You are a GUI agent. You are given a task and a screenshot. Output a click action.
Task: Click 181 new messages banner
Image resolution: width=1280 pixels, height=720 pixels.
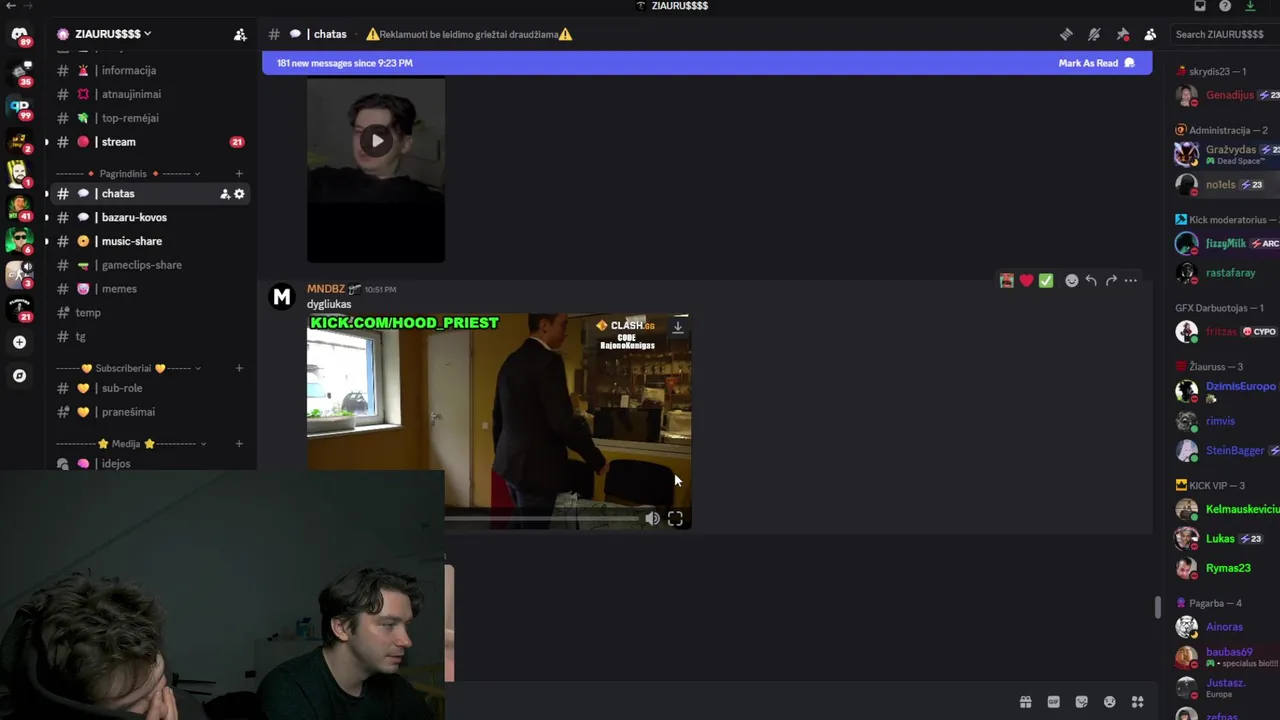pos(707,63)
